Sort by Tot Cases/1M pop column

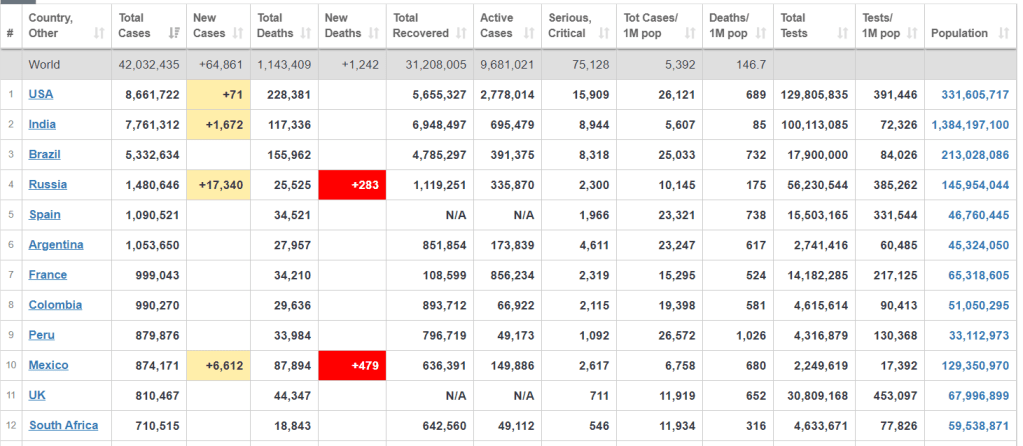[687, 34]
